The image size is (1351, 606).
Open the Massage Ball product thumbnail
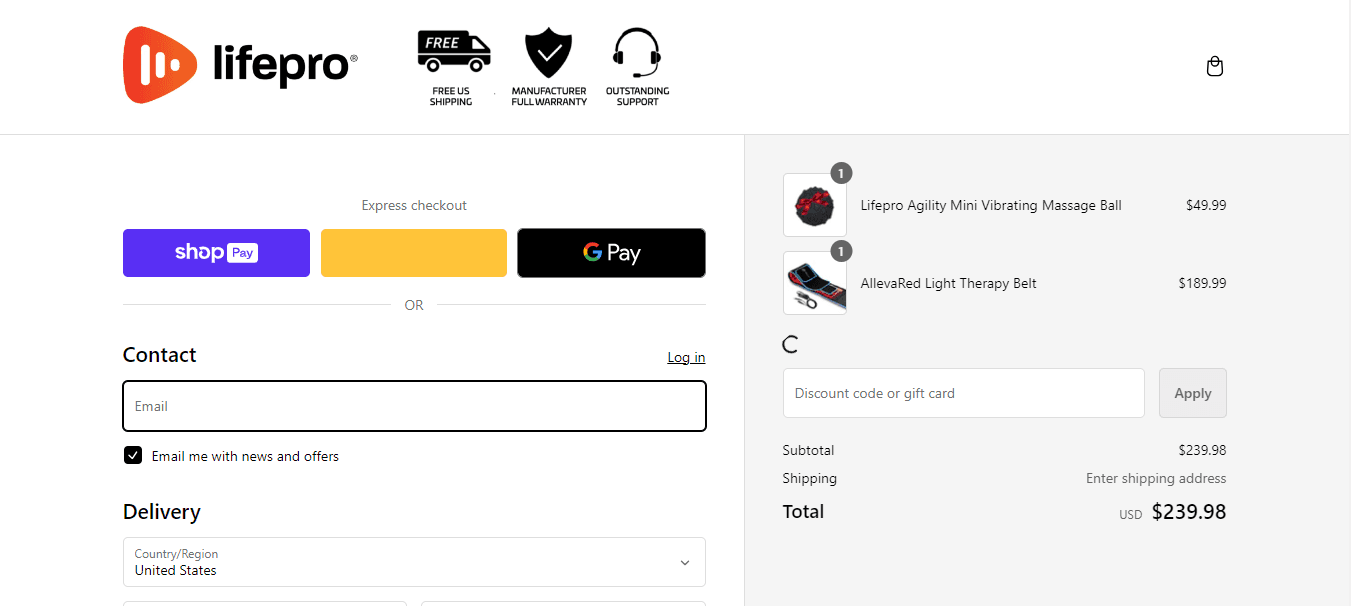click(815, 205)
